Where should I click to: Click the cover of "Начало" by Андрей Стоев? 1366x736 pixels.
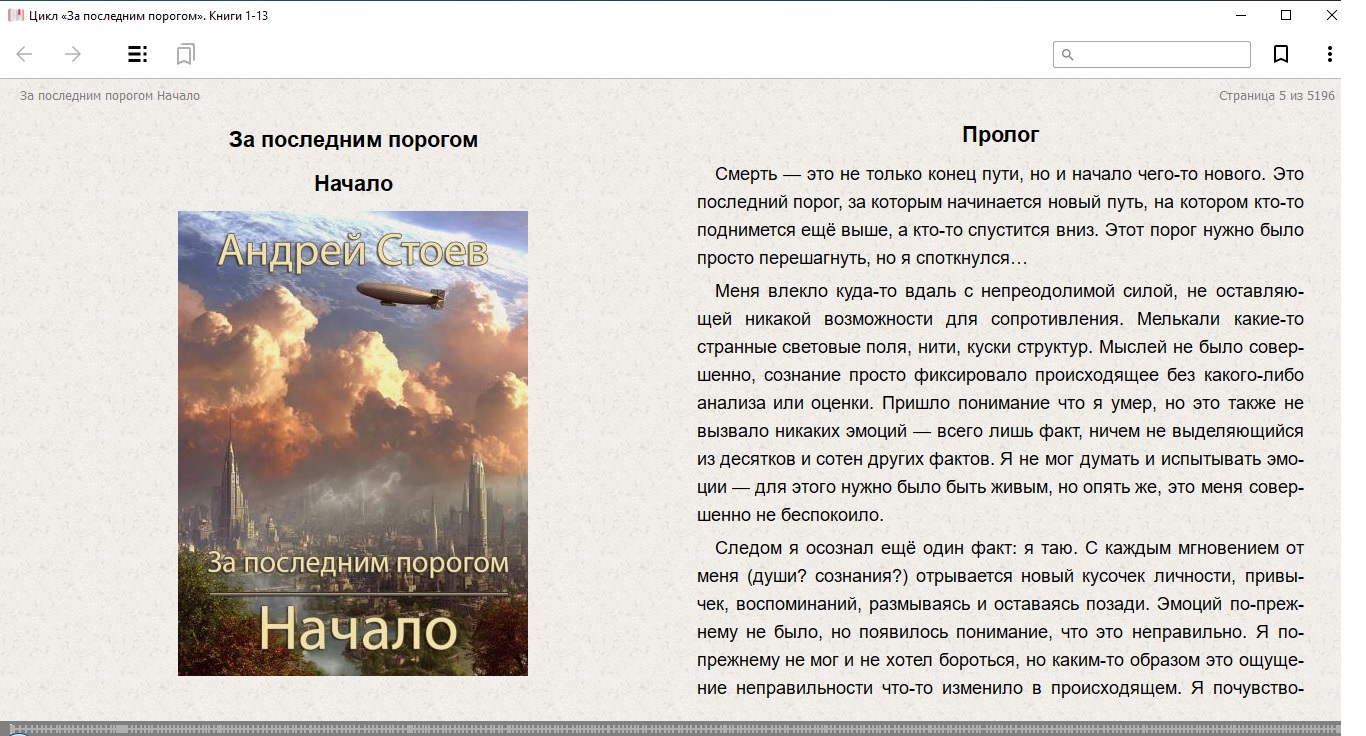click(x=352, y=440)
